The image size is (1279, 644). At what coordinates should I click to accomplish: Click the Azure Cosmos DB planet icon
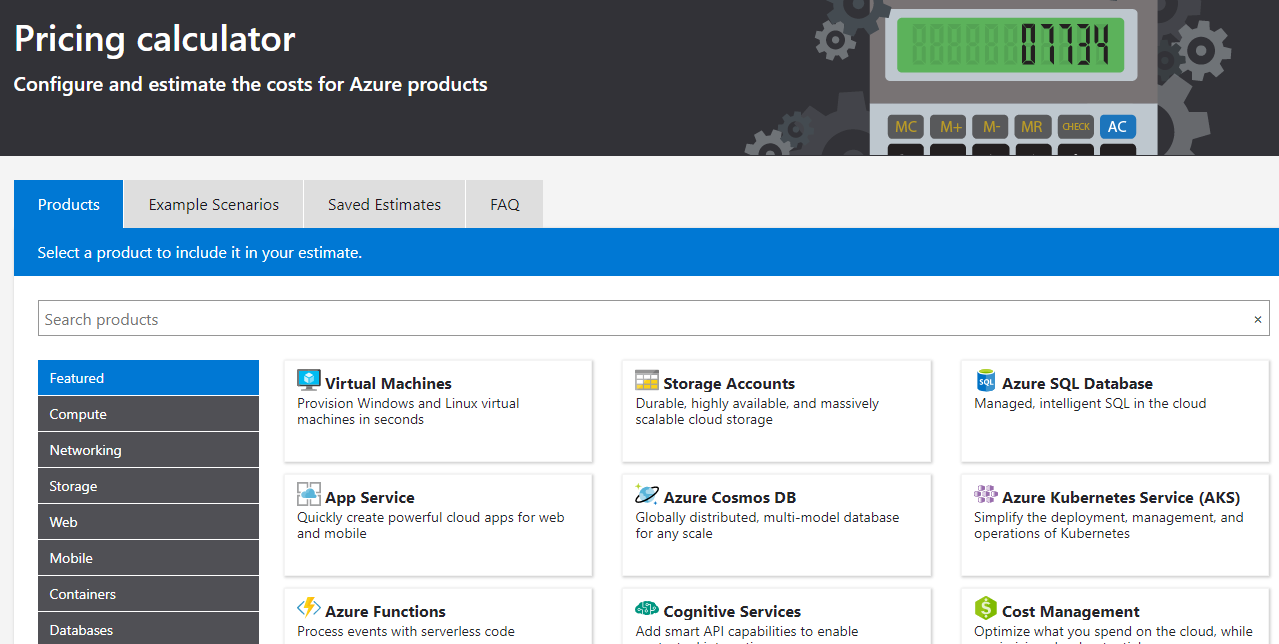[x=647, y=494]
